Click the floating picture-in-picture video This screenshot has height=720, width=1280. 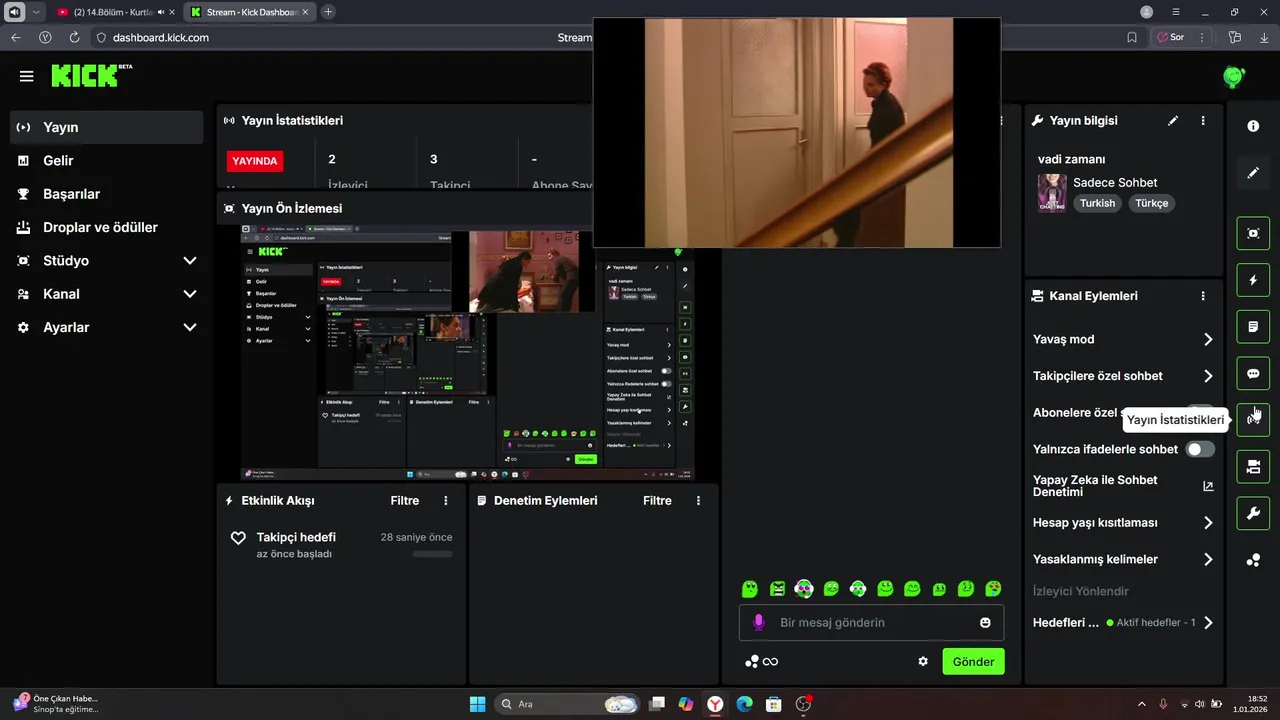797,132
